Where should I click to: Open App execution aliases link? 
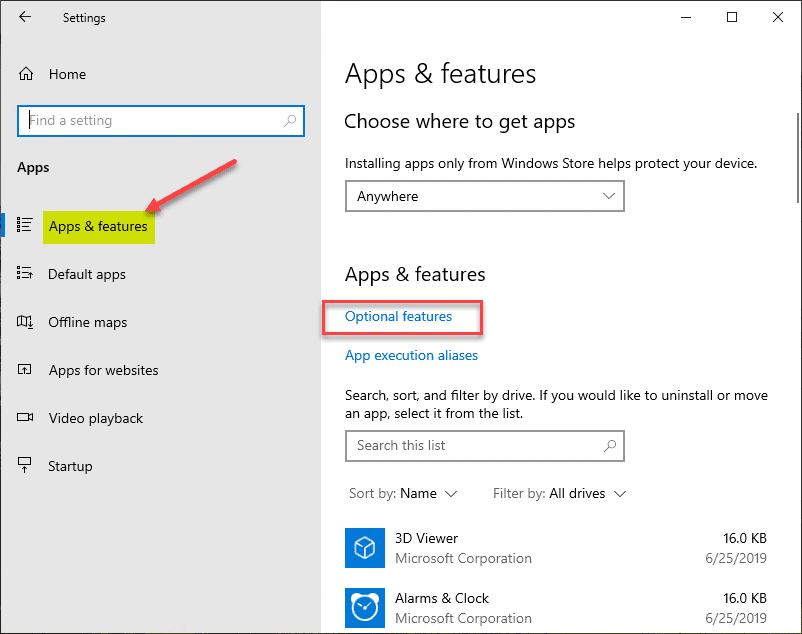[411, 355]
